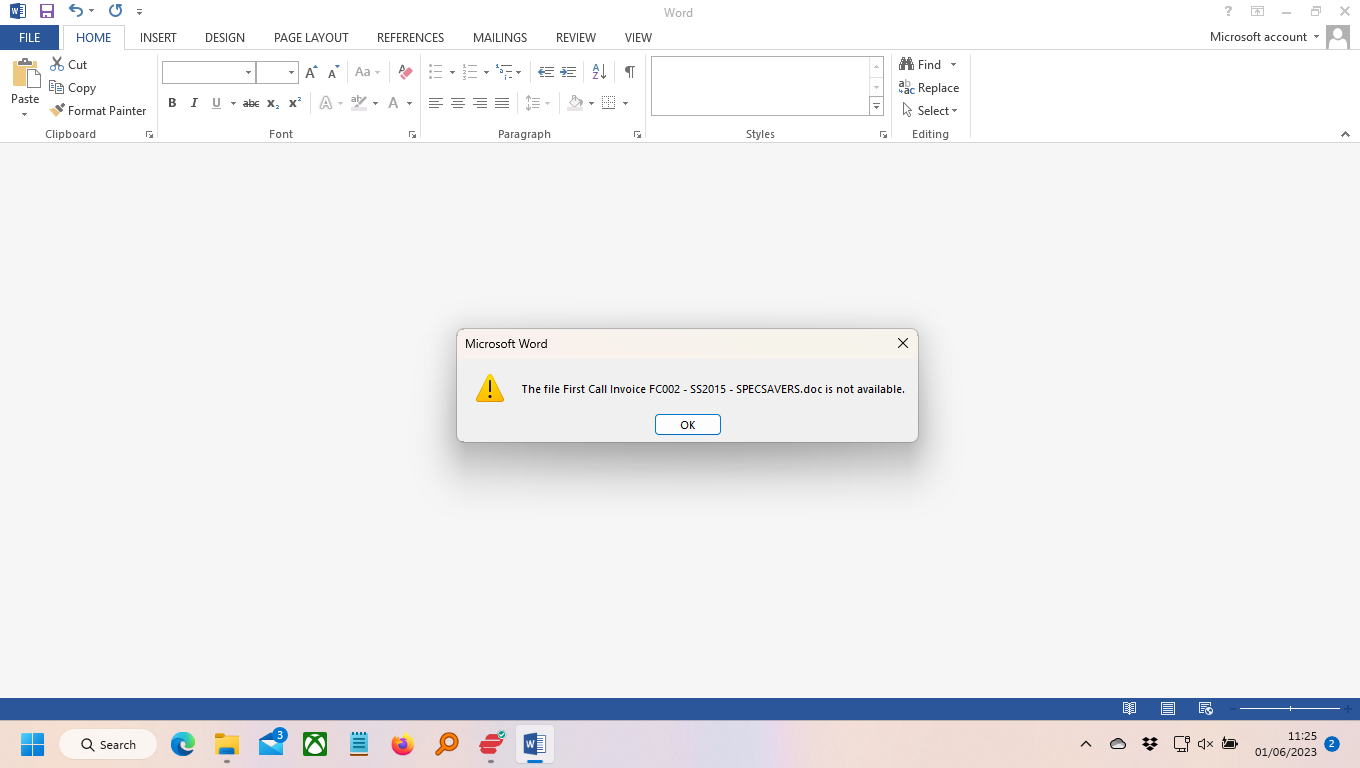
Task: Click the Cut scissors button
Action: click(x=69, y=64)
